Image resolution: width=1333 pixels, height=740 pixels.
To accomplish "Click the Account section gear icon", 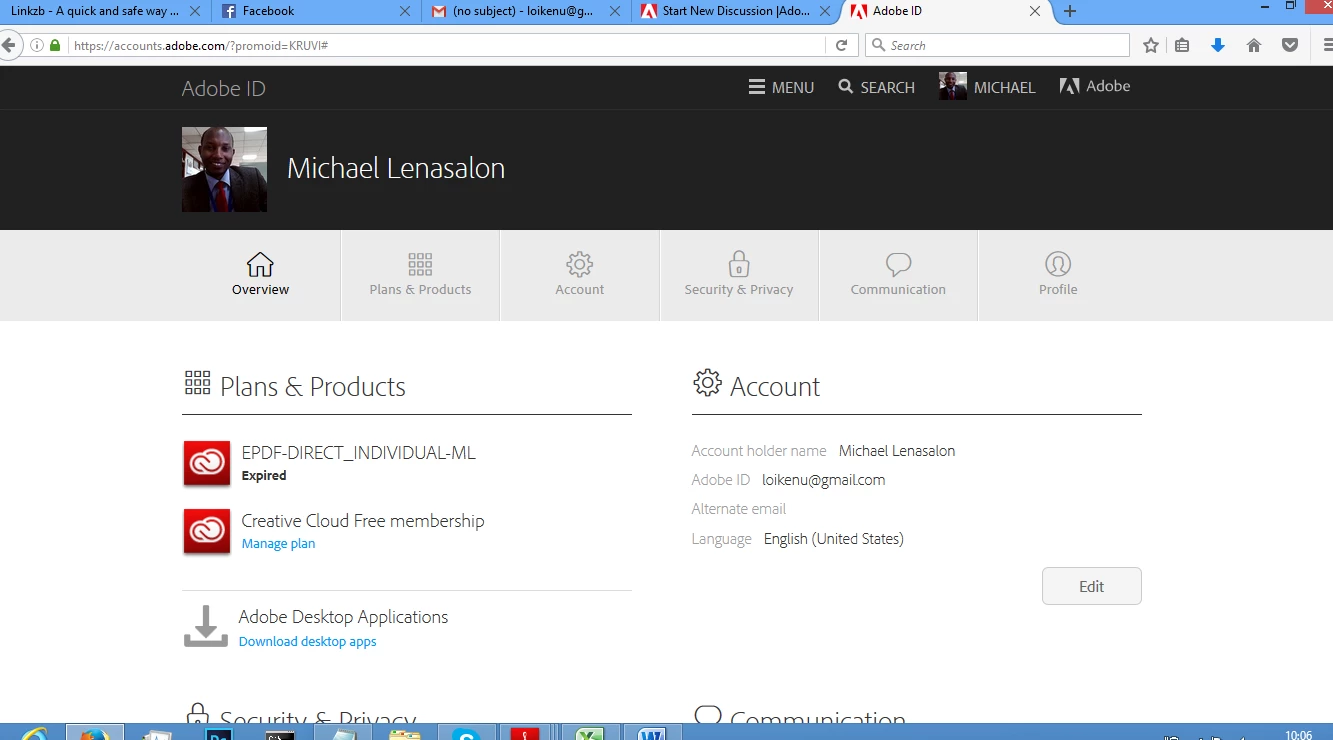I will pyautogui.click(x=707, y=382).
